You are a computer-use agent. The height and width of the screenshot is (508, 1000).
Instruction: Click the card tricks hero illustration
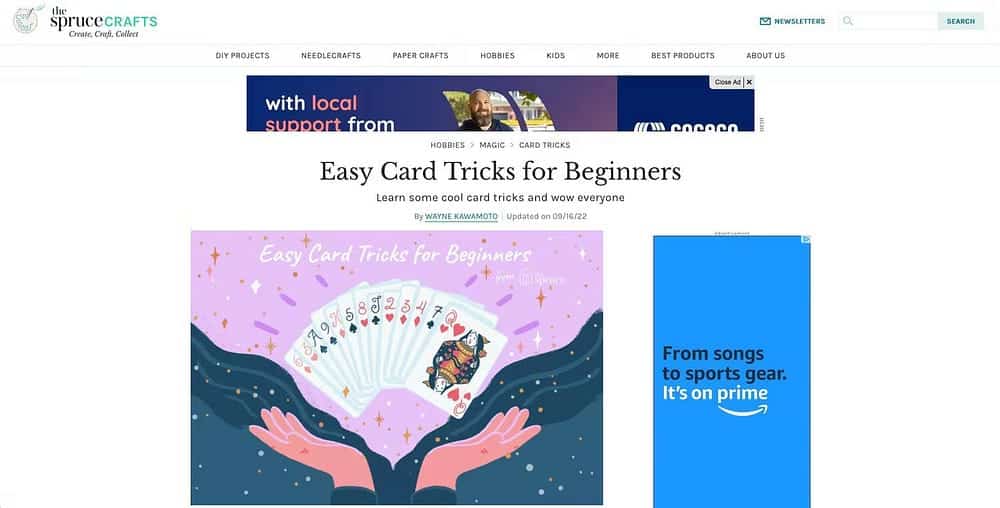coord(397,368)
